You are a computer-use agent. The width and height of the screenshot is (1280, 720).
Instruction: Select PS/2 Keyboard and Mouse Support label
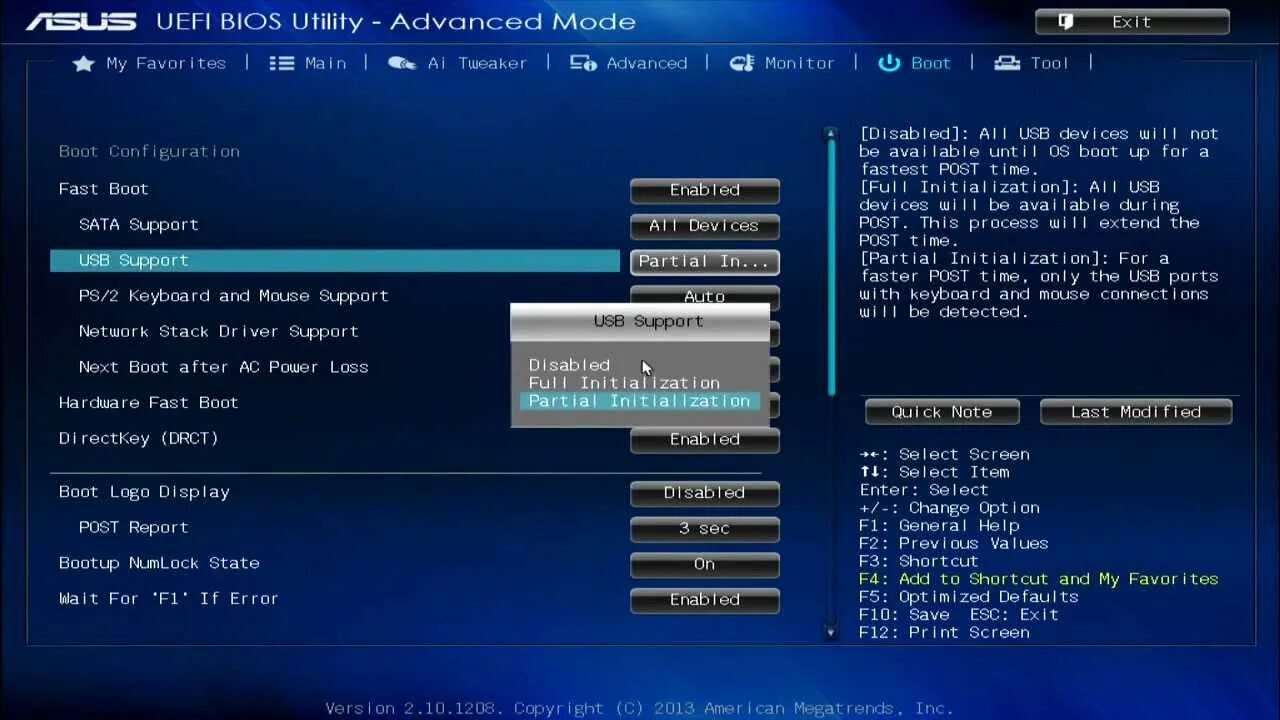(x=233, y=296)
